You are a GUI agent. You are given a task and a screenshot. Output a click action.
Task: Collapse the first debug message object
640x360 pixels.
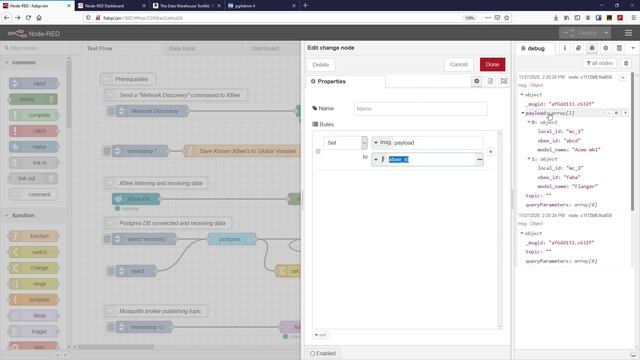522,95
